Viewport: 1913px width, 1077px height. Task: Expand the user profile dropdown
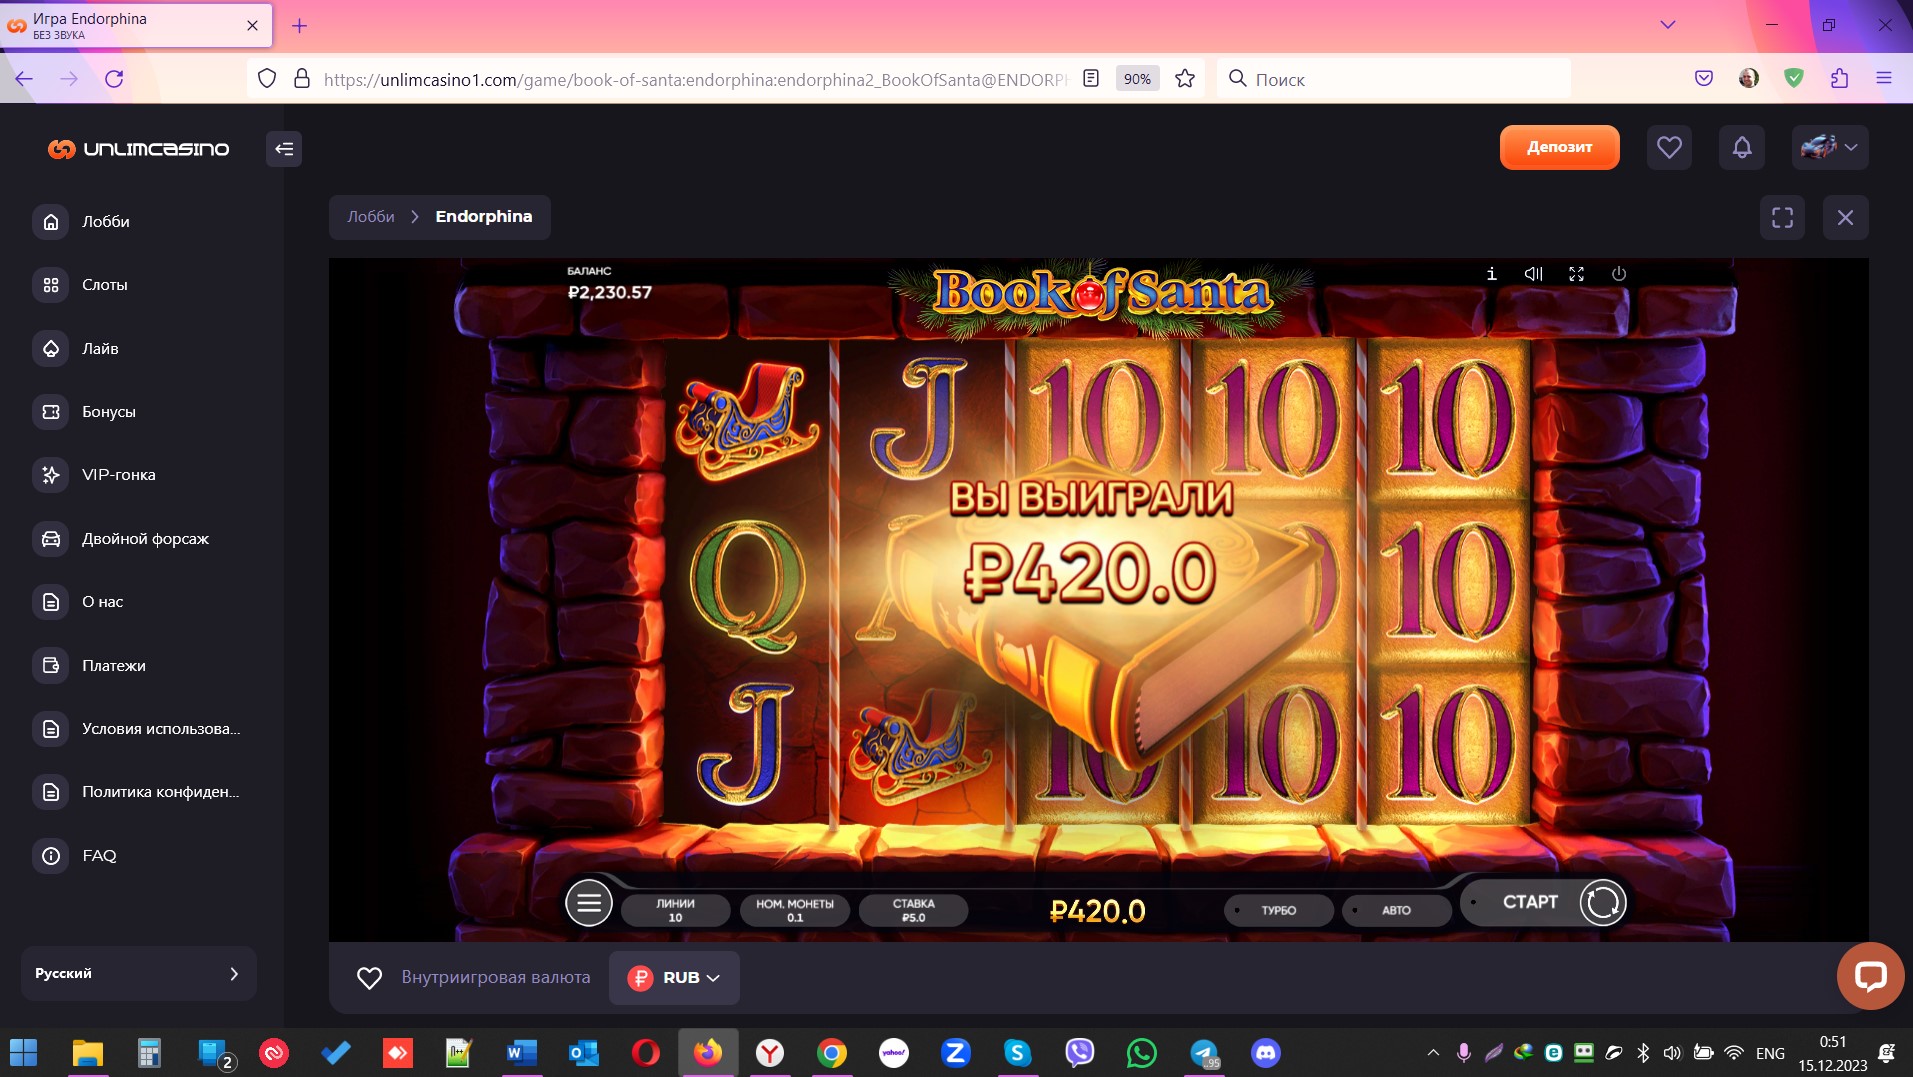pyautogui.click(x=1830, y=147)
